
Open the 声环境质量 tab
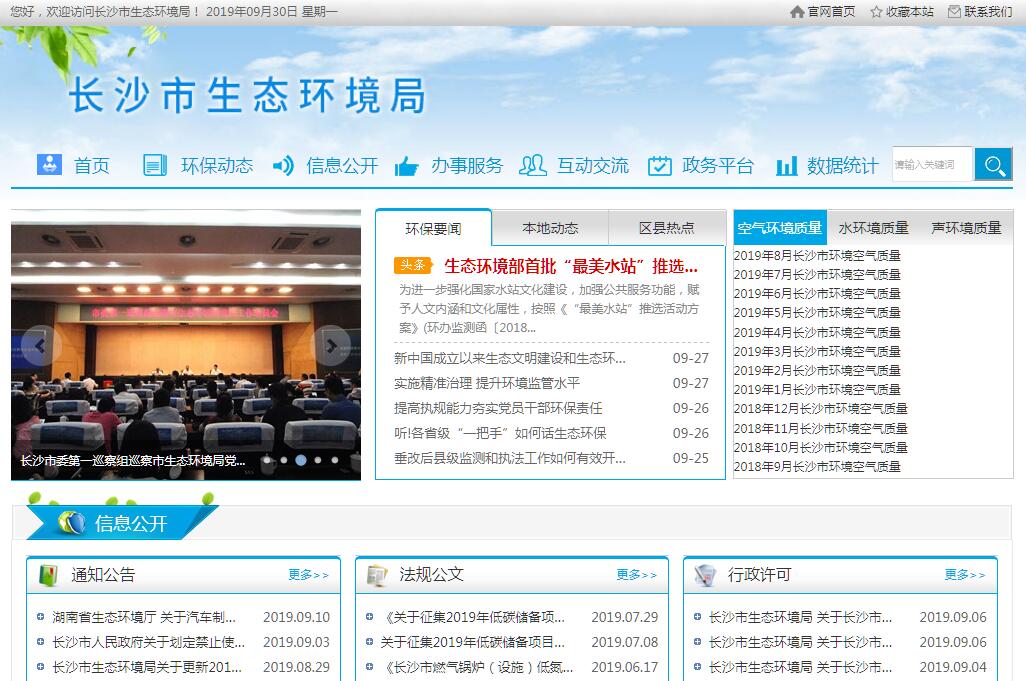(966, 228)
